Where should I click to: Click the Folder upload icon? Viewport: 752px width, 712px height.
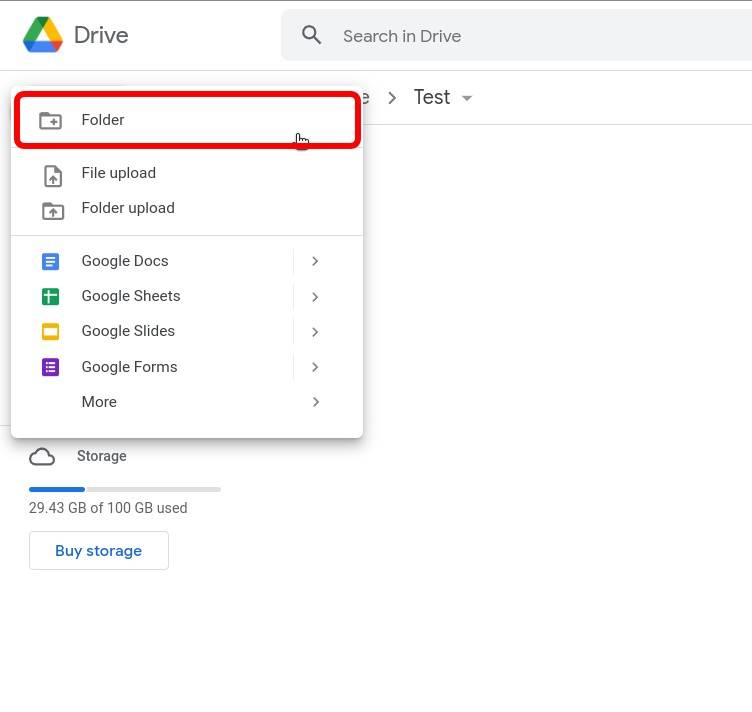pos(53,210)
